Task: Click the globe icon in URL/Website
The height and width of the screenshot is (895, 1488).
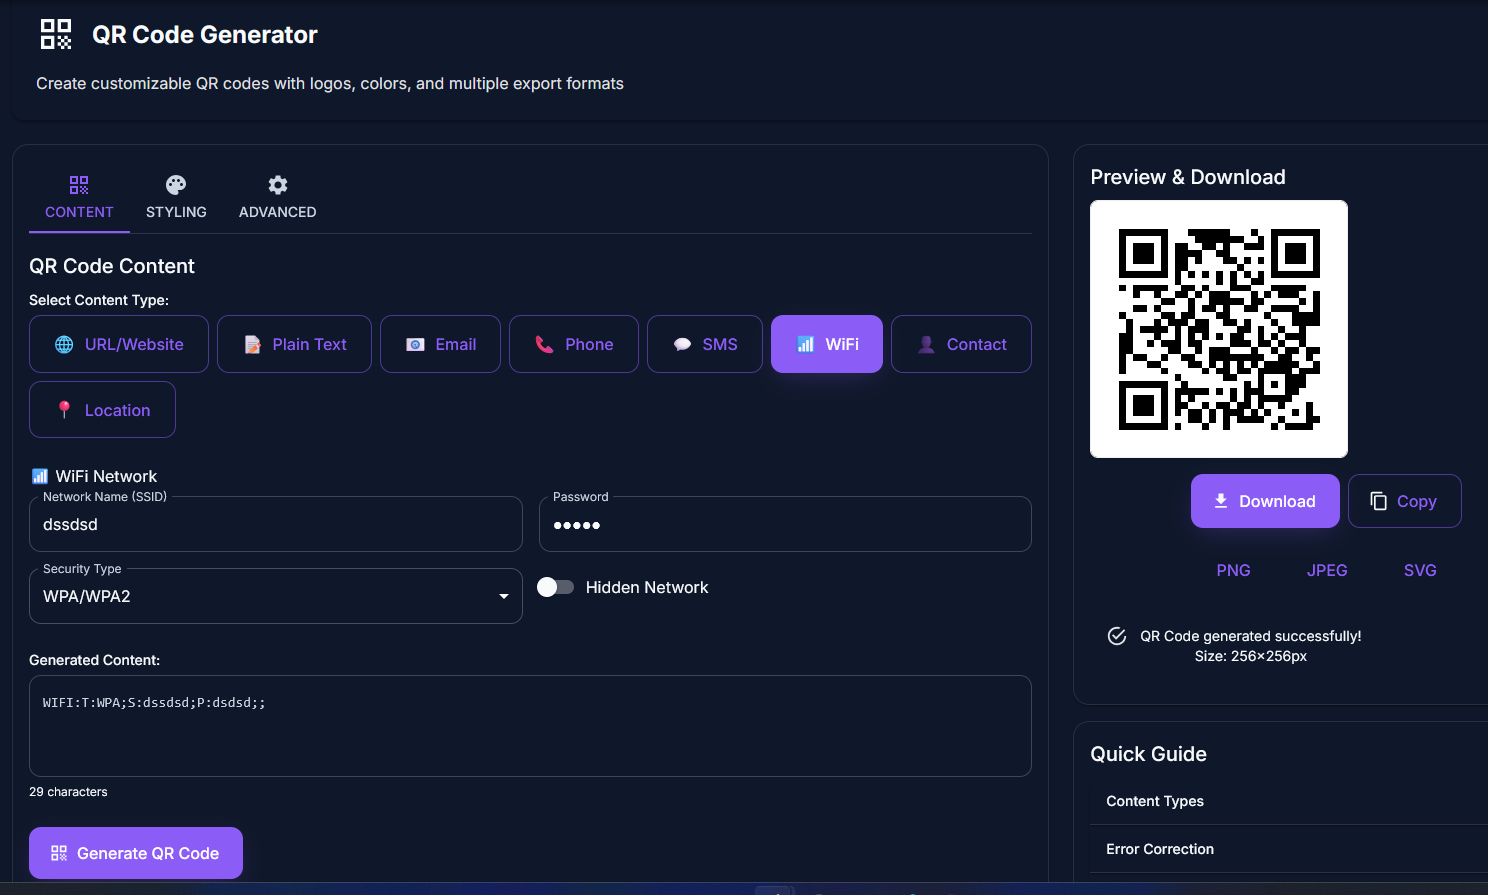Action: (x=64, y=344)
